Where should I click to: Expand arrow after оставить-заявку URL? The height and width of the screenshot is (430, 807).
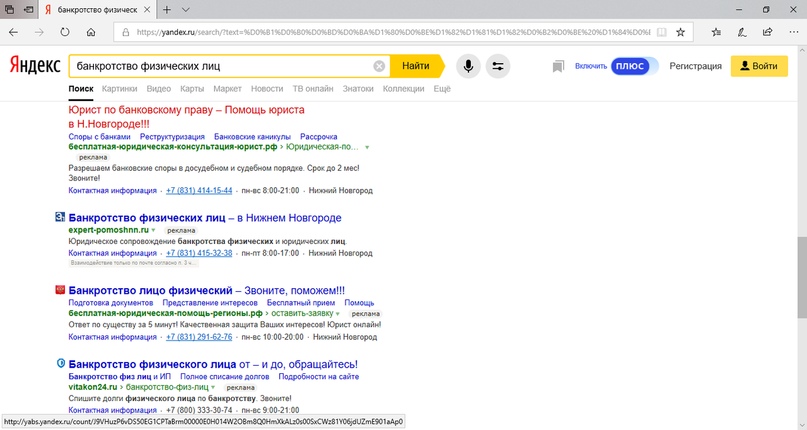pyautogui.click(x=338, y=314)
